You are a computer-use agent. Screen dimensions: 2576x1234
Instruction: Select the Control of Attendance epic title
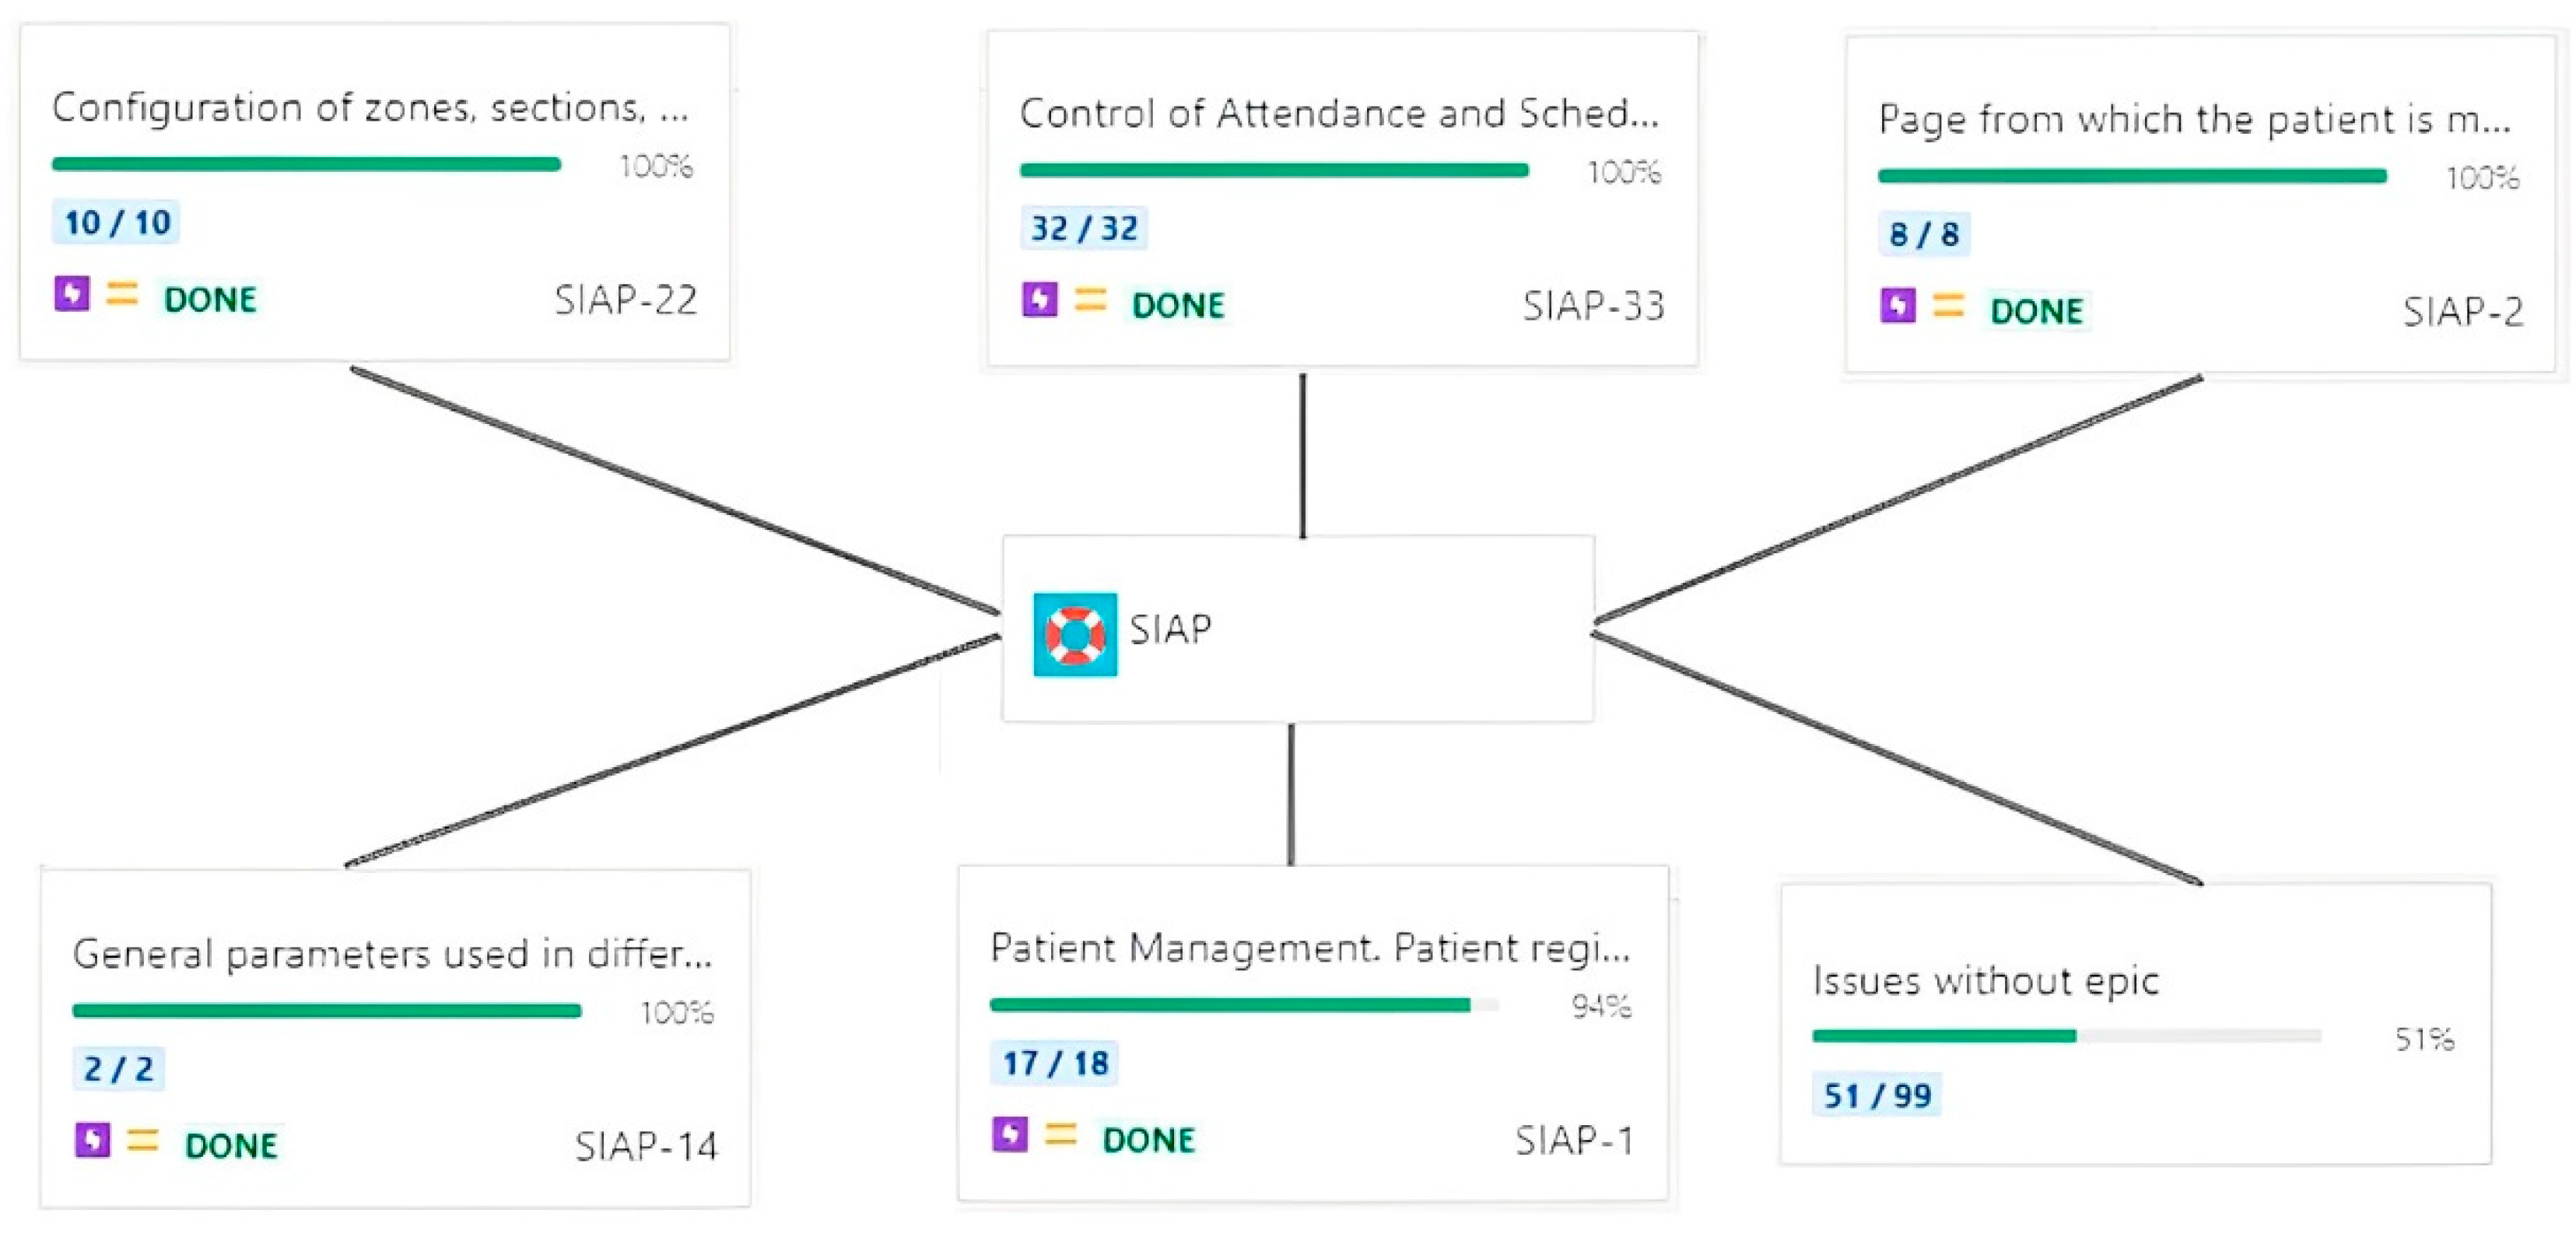[1338, 114]
